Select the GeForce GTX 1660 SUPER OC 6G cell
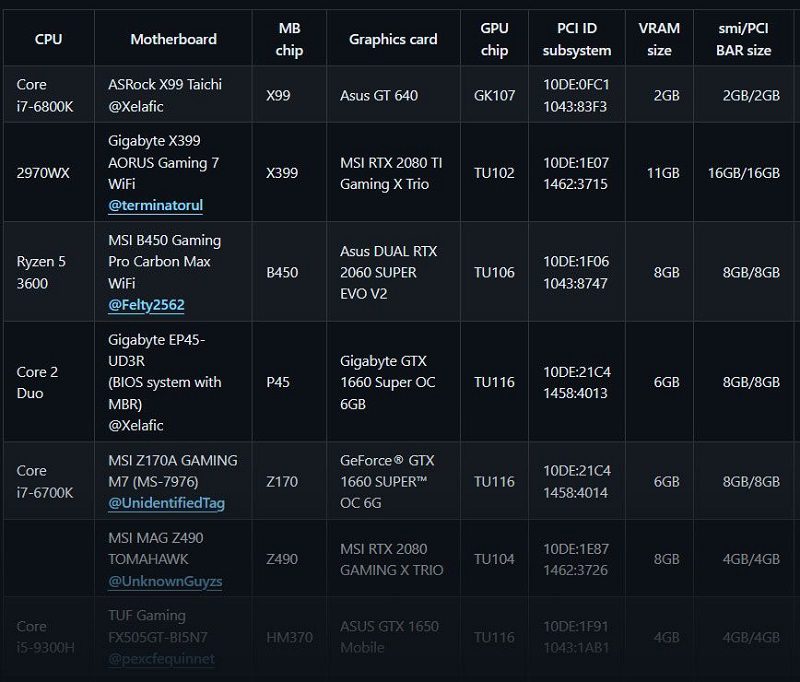 click(x=393, y=481)
